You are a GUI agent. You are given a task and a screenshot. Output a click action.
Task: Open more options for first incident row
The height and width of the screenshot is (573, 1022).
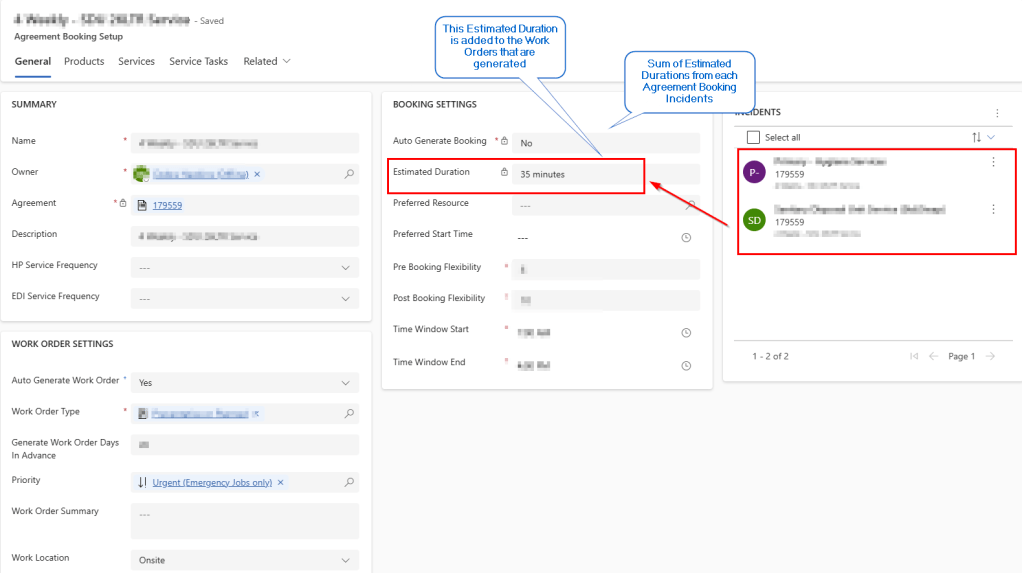[x=993, y=162]
